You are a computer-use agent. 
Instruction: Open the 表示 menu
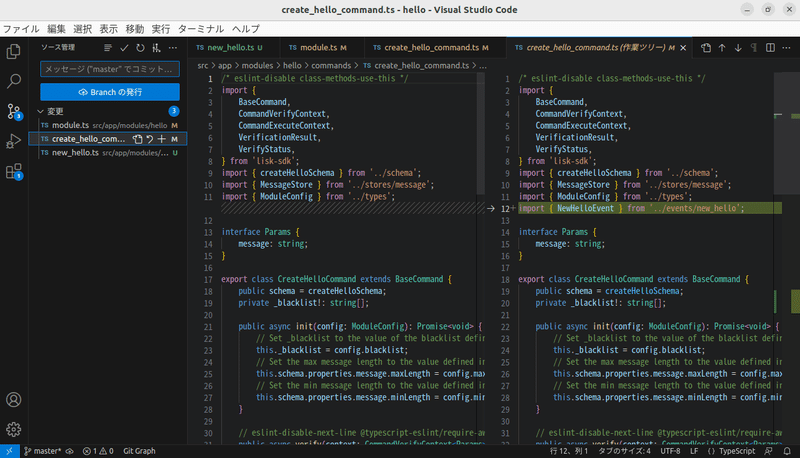point(108,29)
